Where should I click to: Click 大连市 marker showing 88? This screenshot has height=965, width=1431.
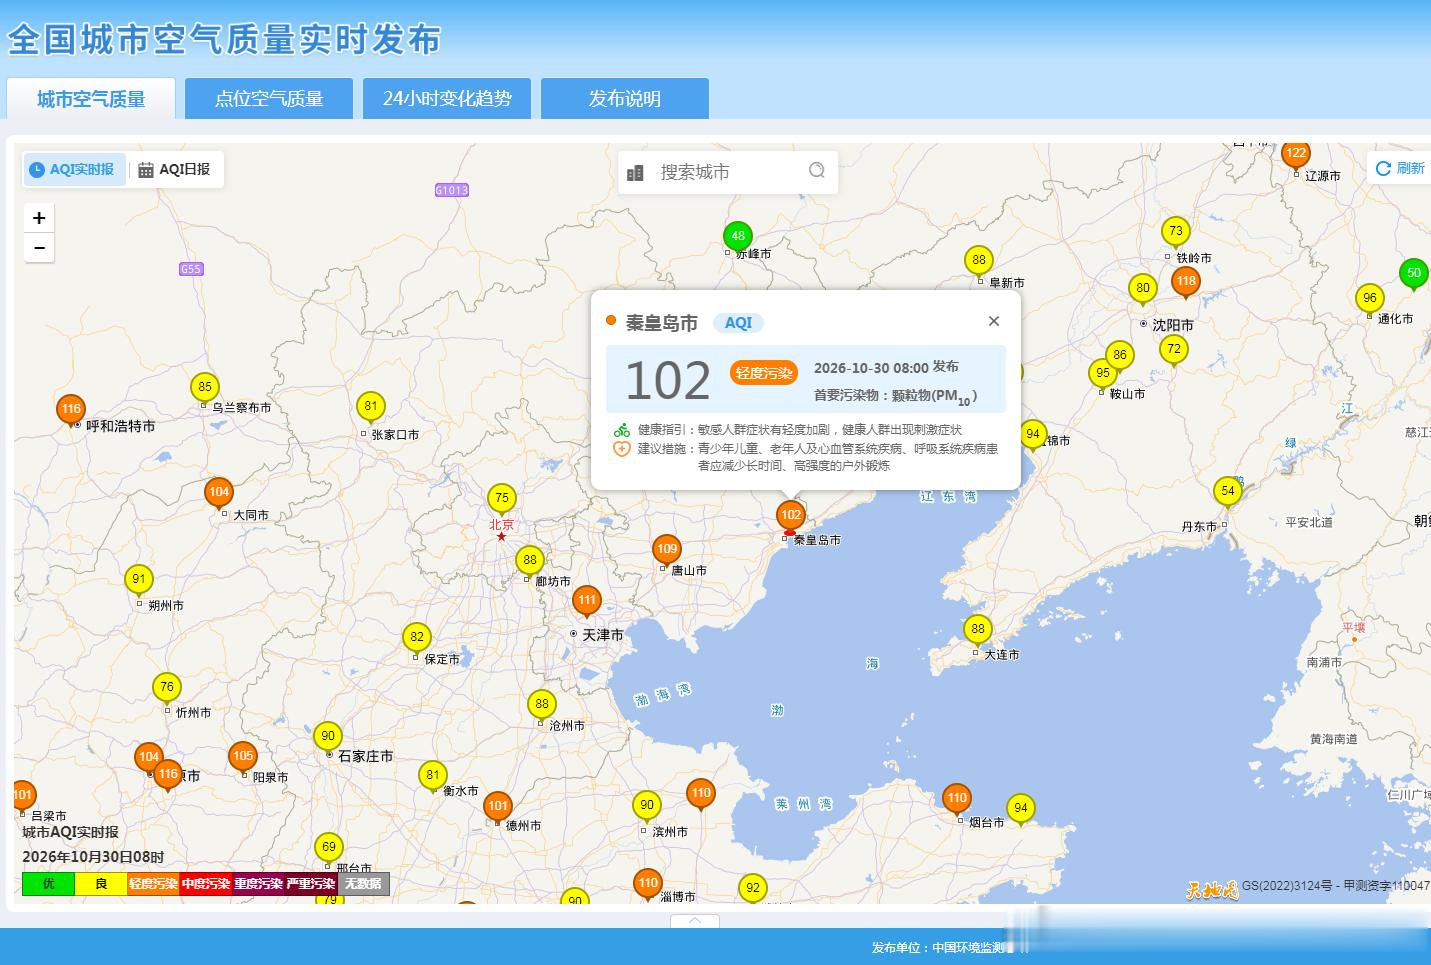tap(978, 630)
